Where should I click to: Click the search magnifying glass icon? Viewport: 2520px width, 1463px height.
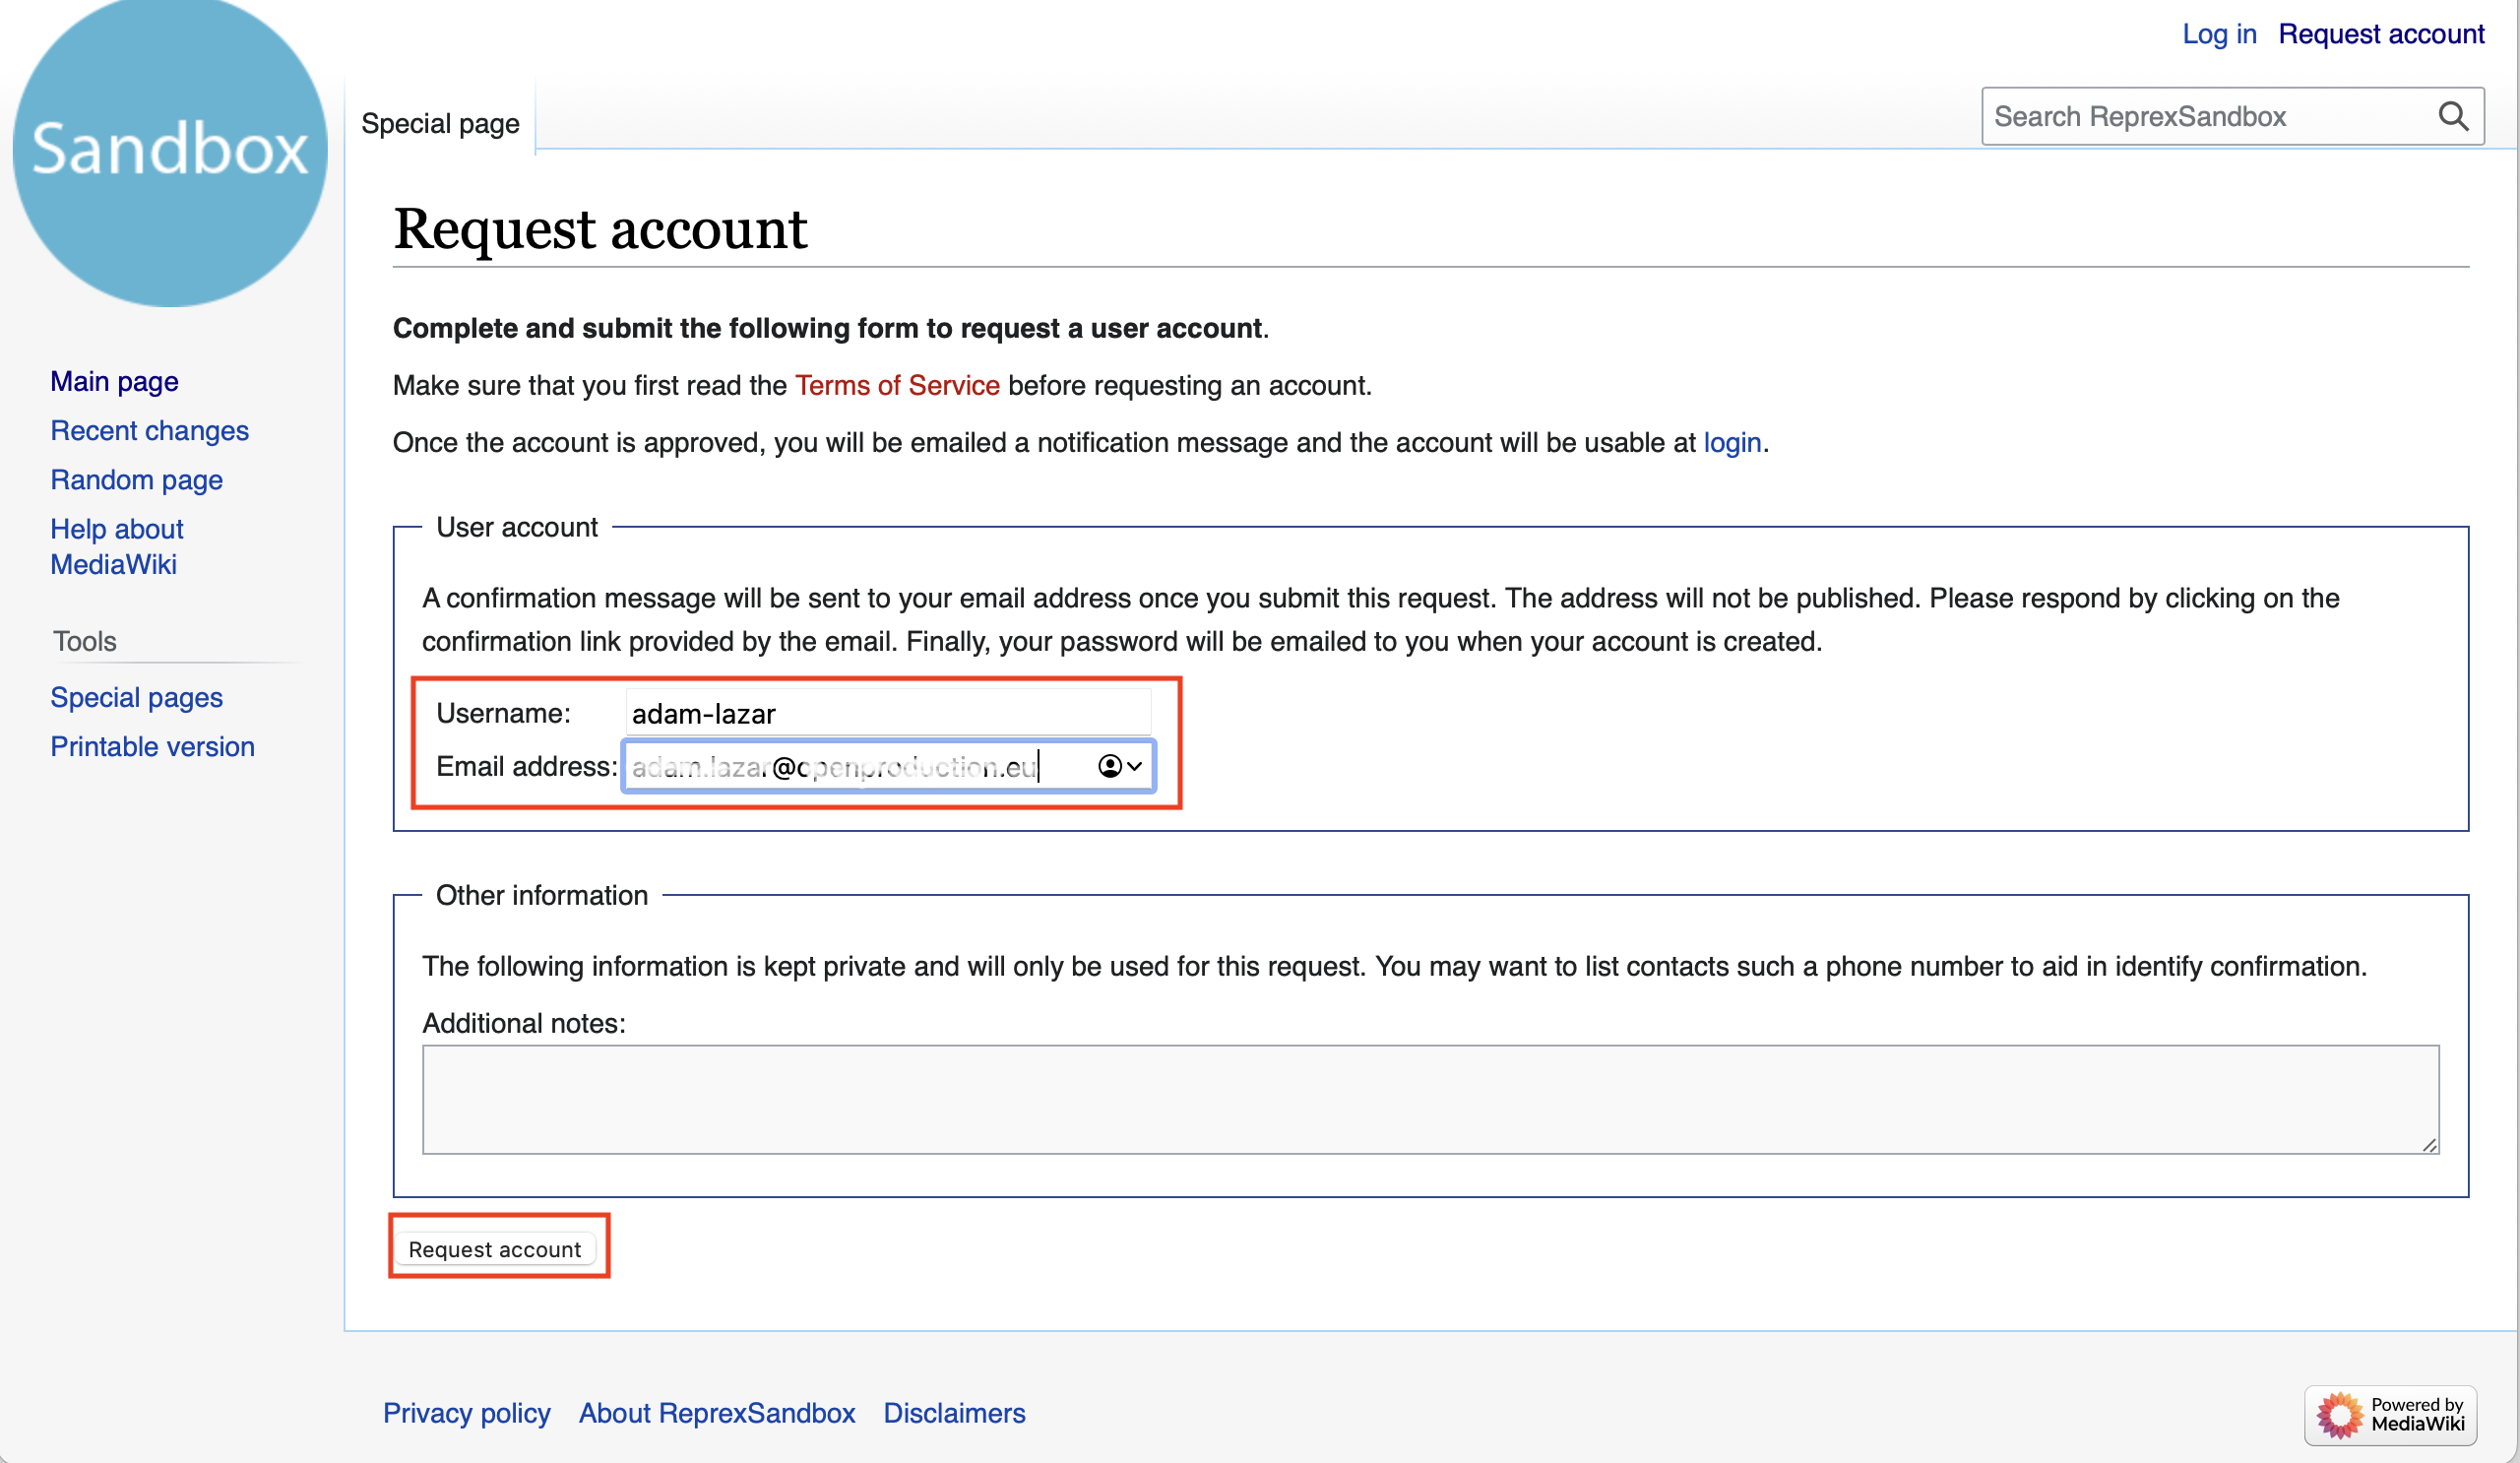[x=2452, y=116]
